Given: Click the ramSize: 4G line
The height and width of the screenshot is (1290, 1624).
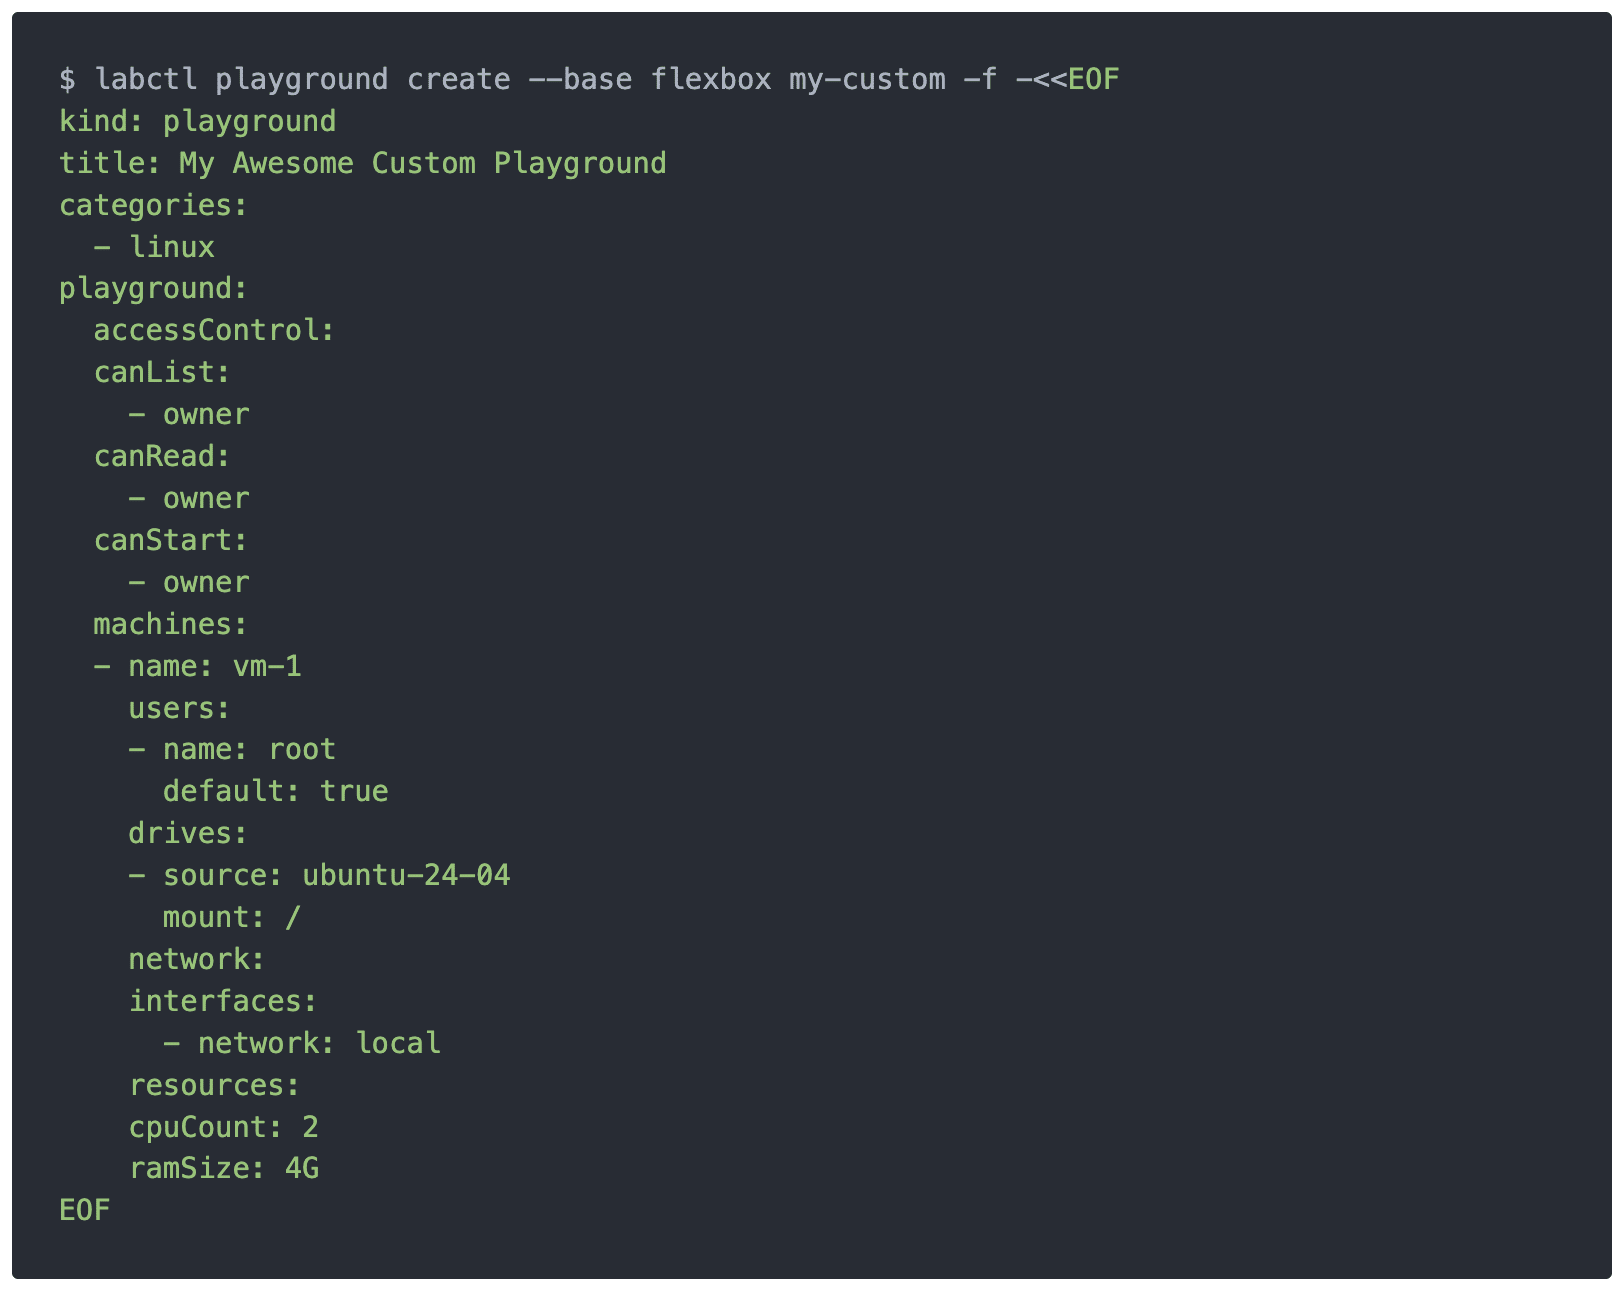Looking at the screenshot, I should pos(224,1168).
